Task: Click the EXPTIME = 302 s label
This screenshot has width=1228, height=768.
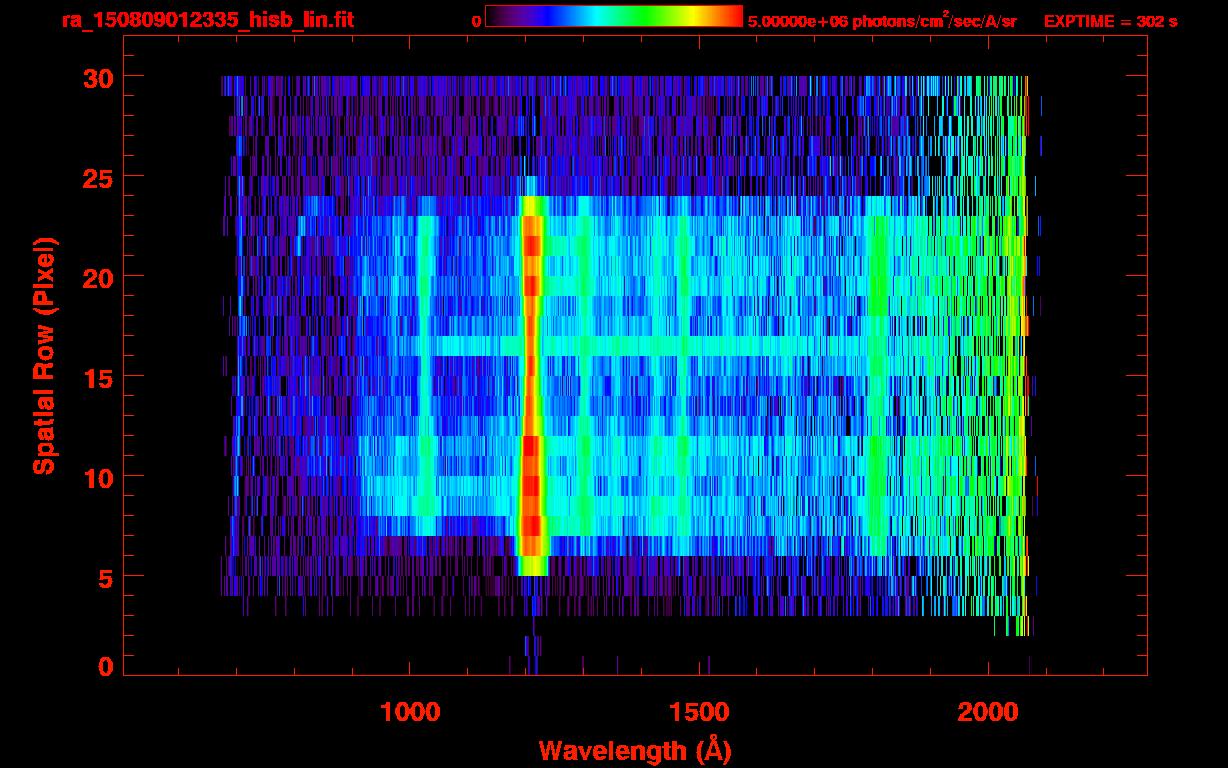Action: point(1110,21)
